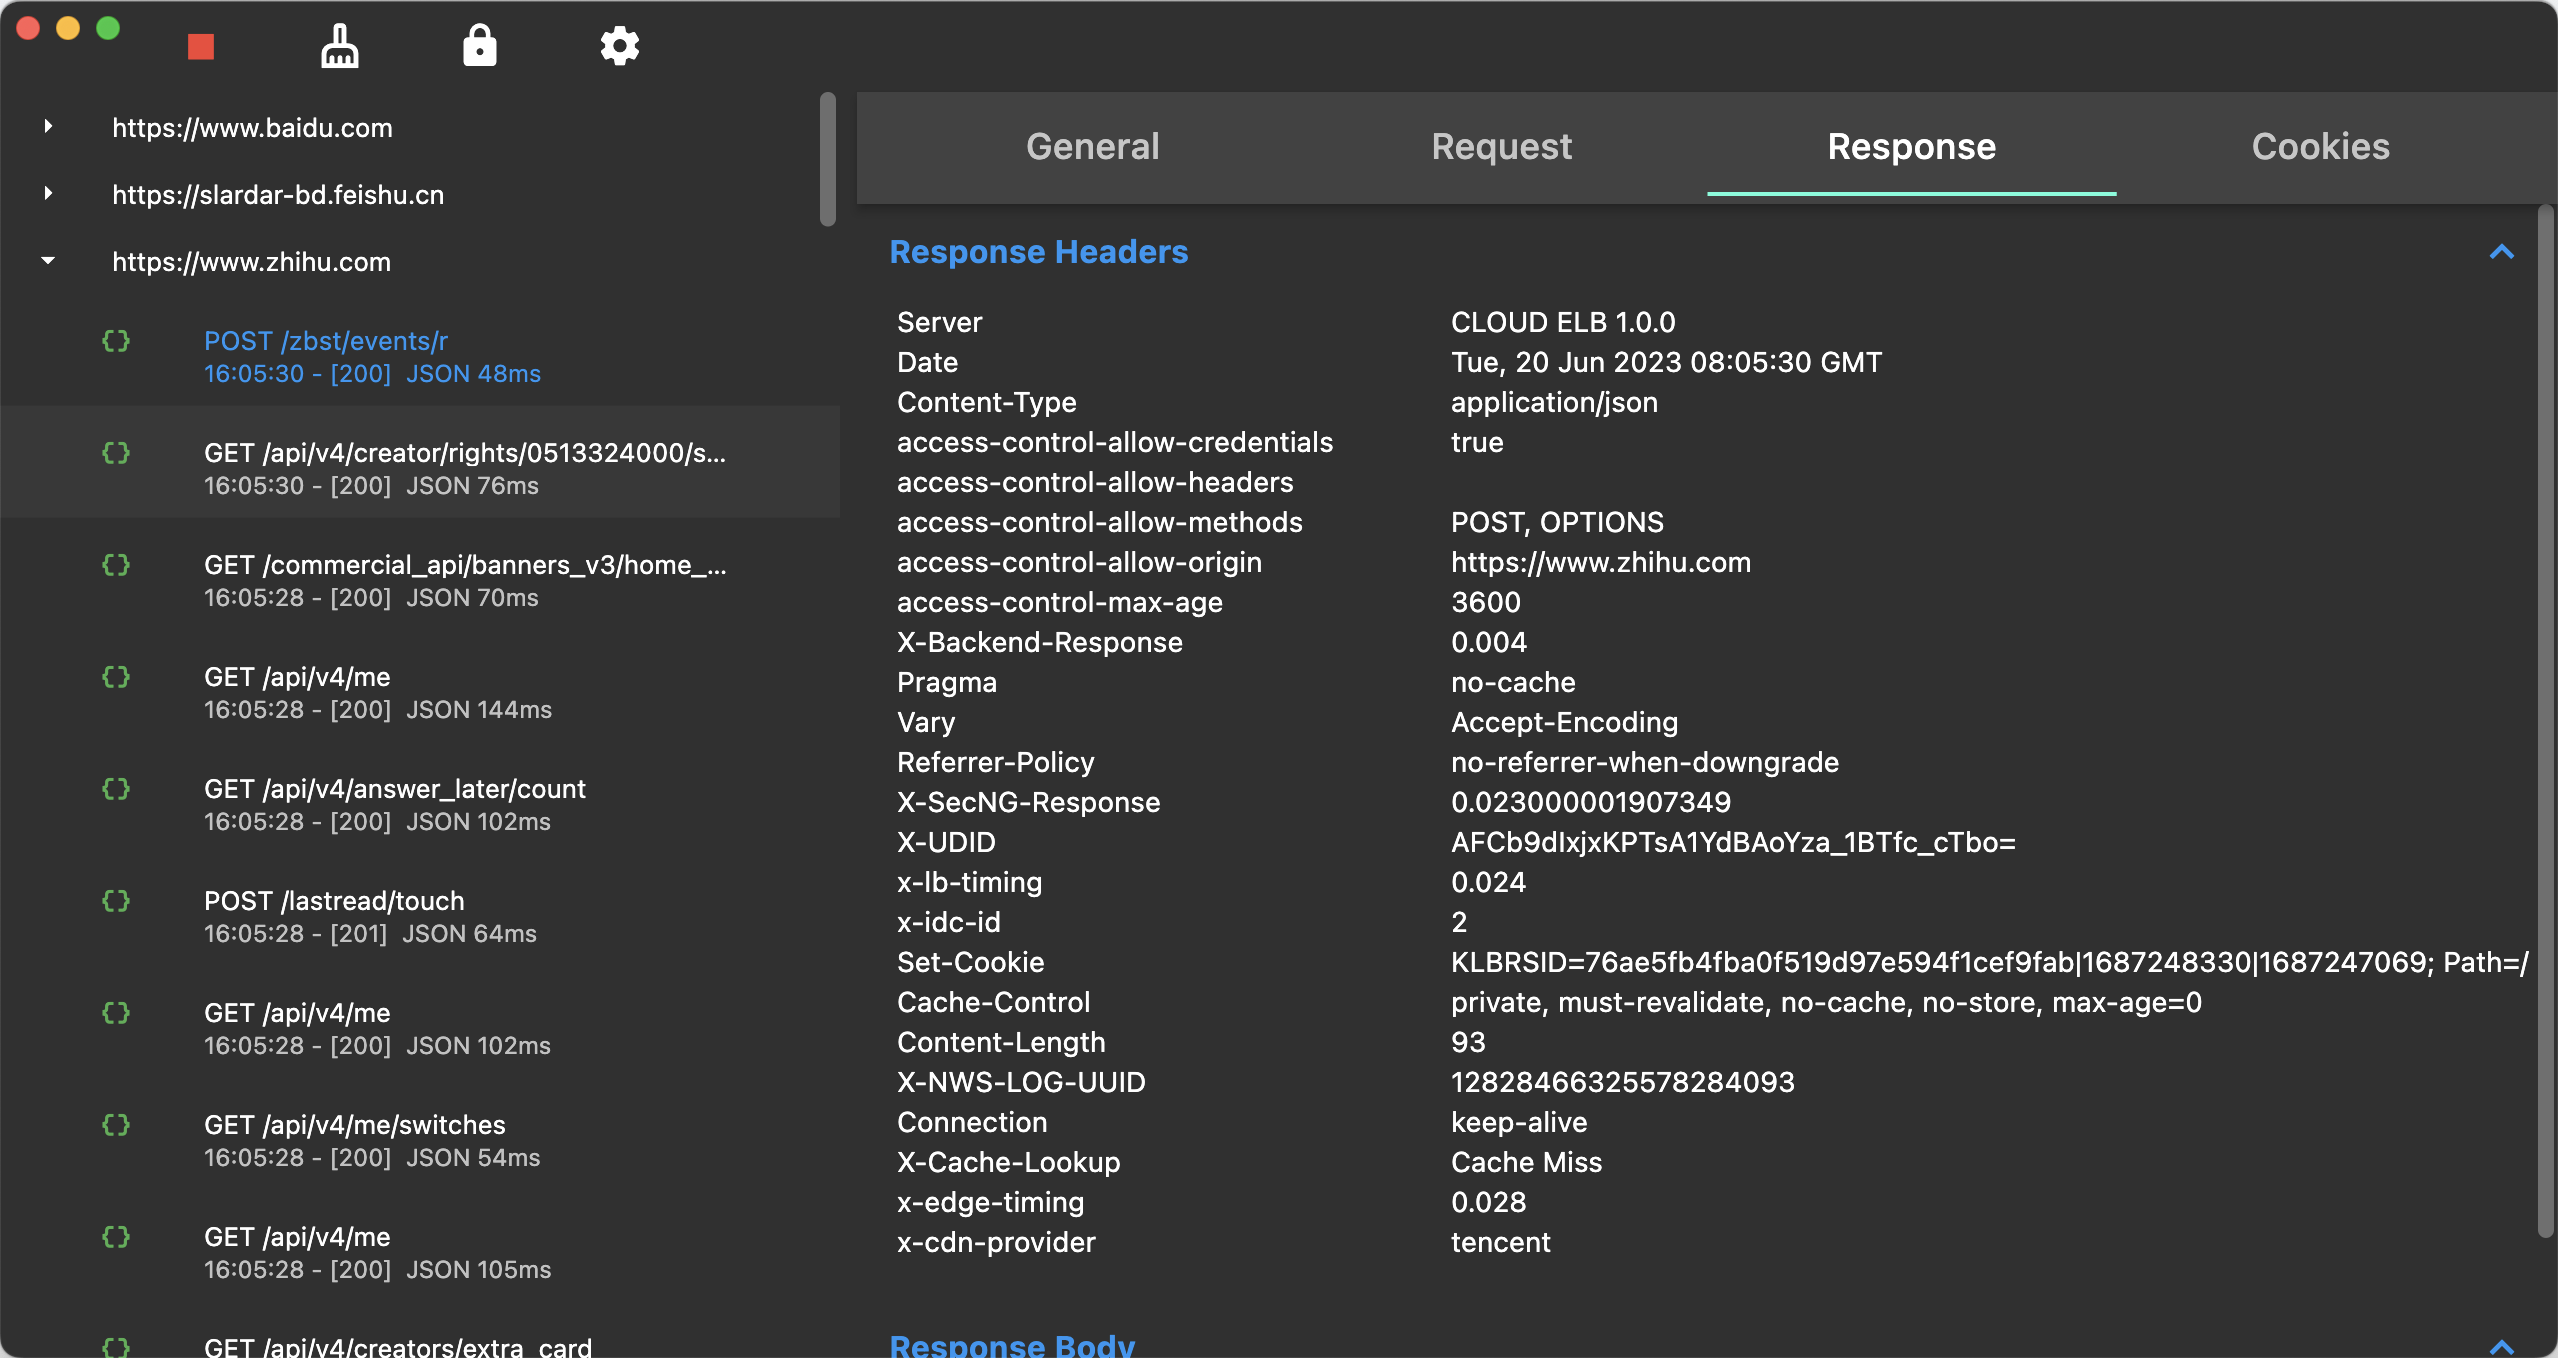
Task: Click JSON braces icon beside GET /api/v4/answer_later/count
Action: [x=116, y=789]
